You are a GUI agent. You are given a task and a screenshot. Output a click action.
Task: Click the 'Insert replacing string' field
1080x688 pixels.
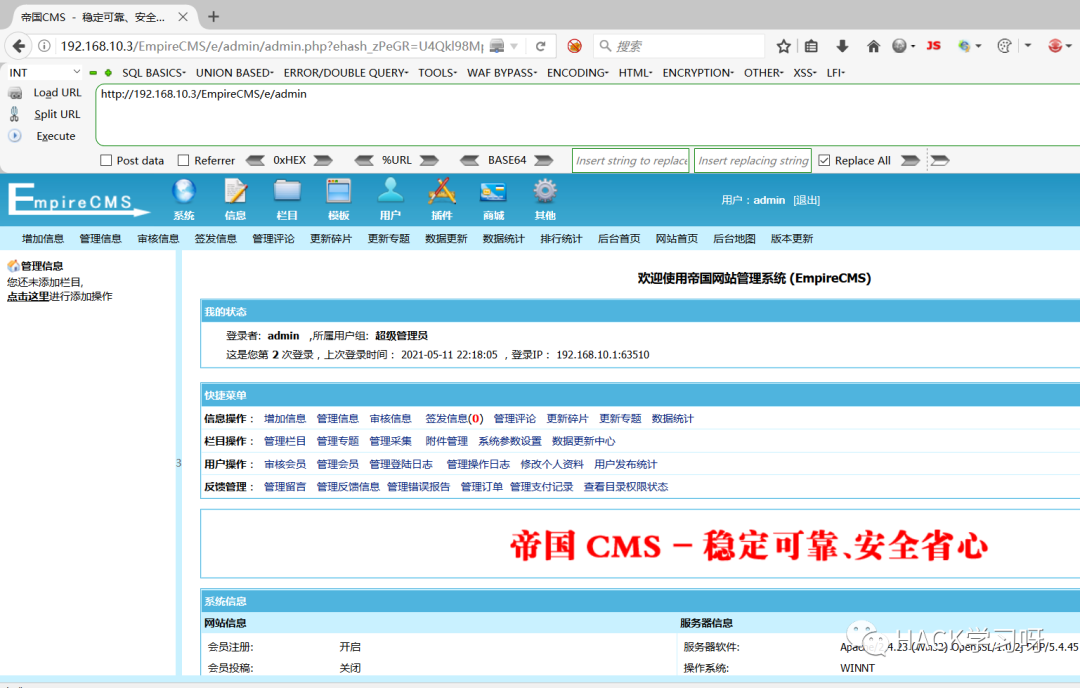(x=753, y=160)
